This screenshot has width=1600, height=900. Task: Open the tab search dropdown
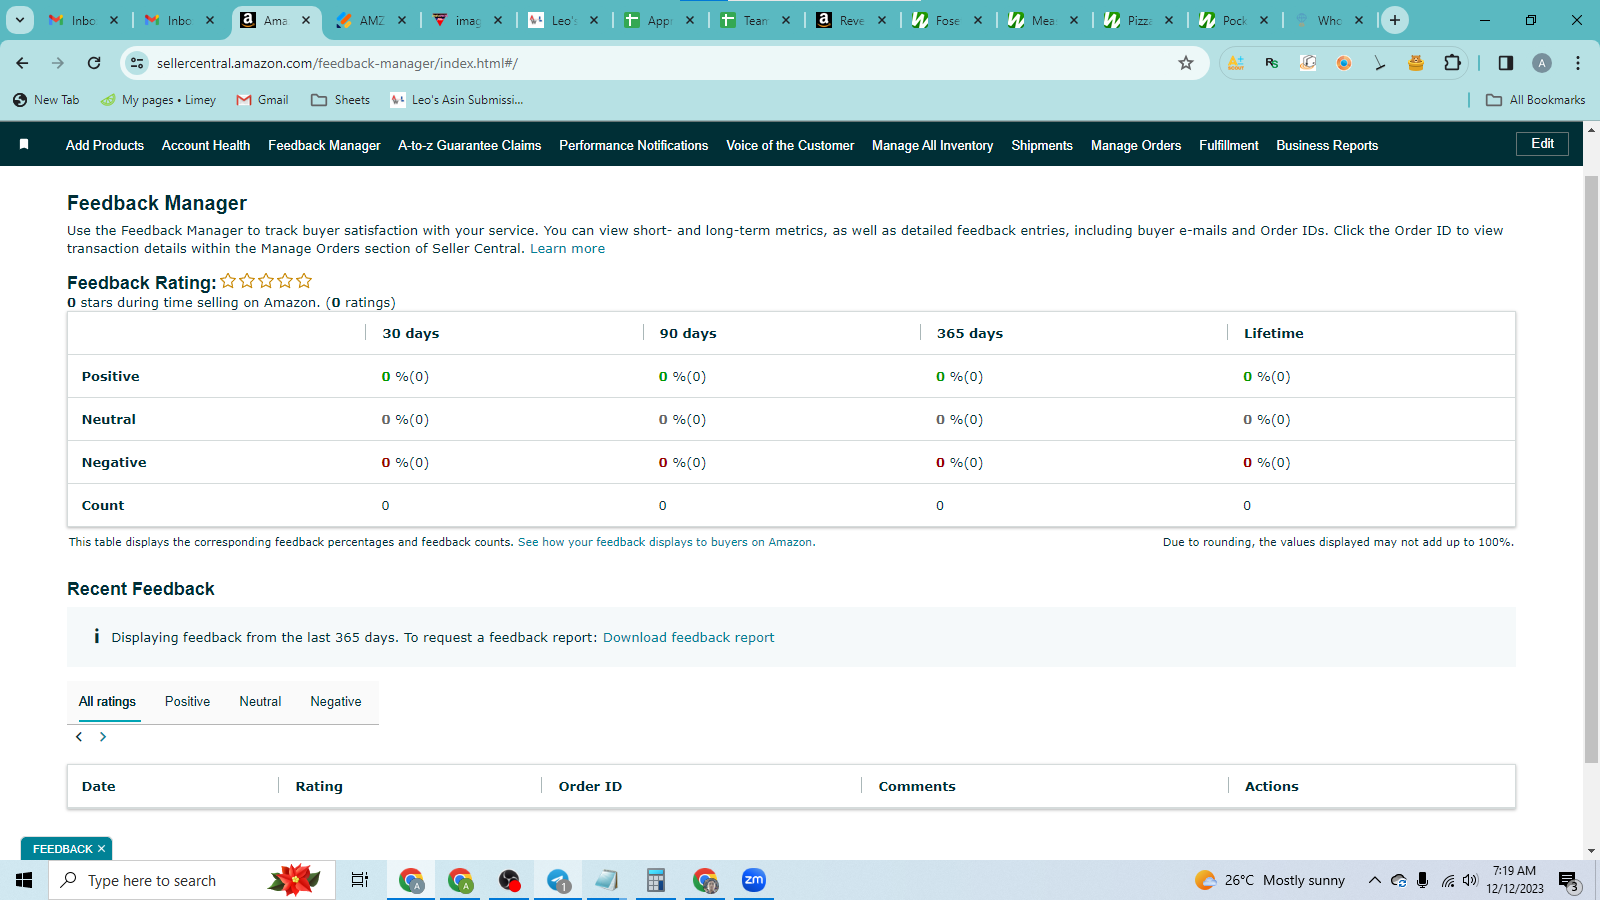20,20
